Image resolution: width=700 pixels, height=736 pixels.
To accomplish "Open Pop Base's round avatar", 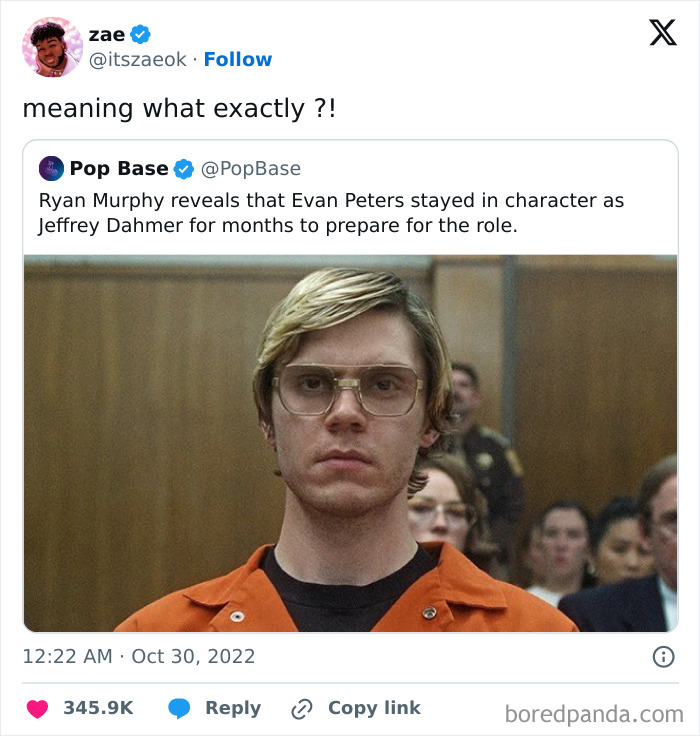I will (x=51, y=169).
